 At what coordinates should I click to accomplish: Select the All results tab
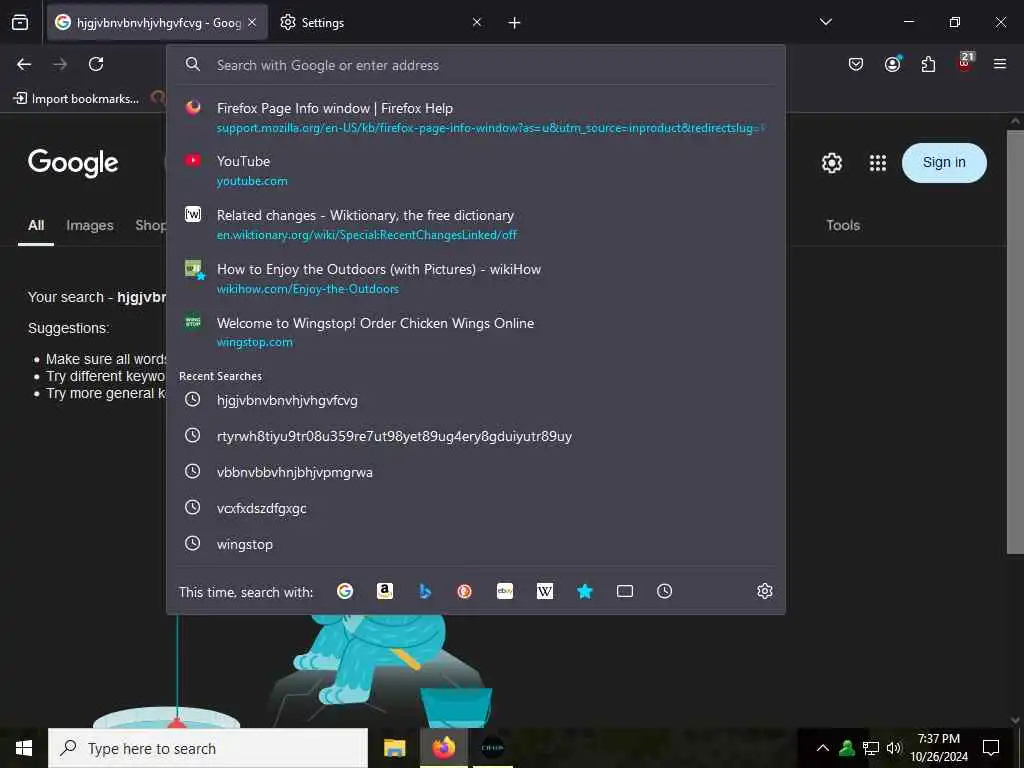click(x=36, y=225)
